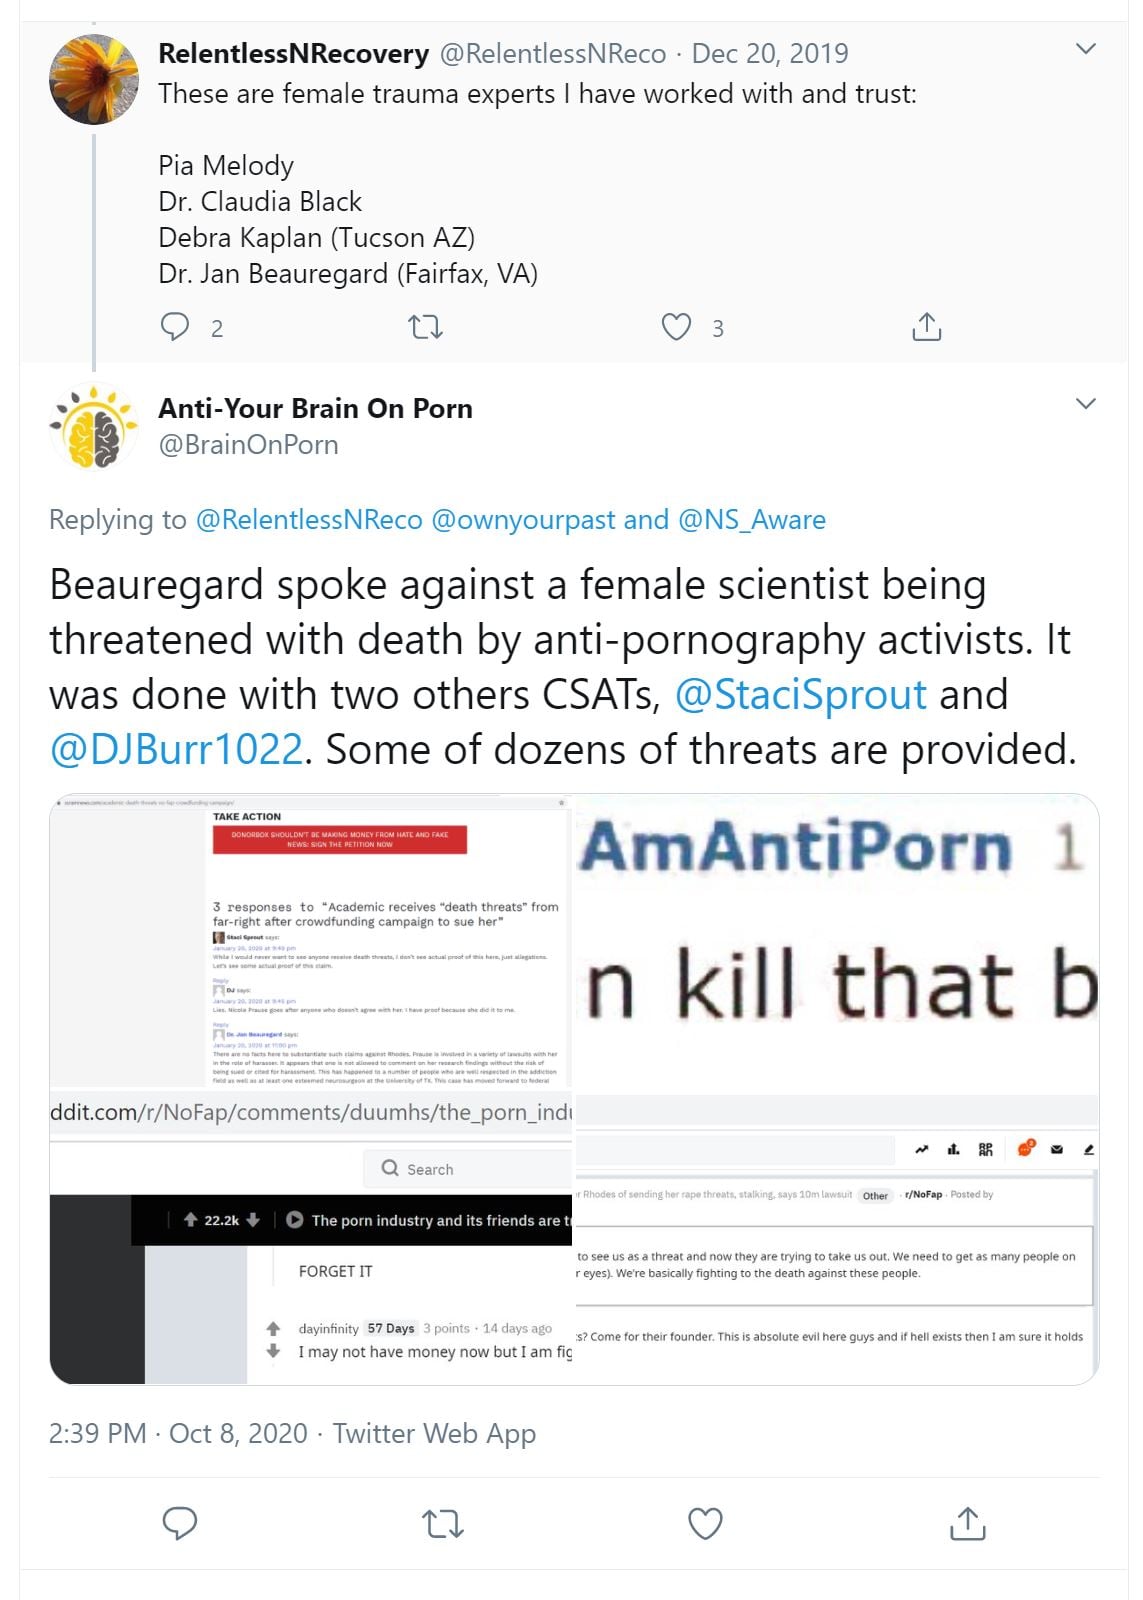This screenshot has width=1143, height=1600.
Task: Open the flower profile avatar of RelentlessNRecovery
Action: [94, 80]
